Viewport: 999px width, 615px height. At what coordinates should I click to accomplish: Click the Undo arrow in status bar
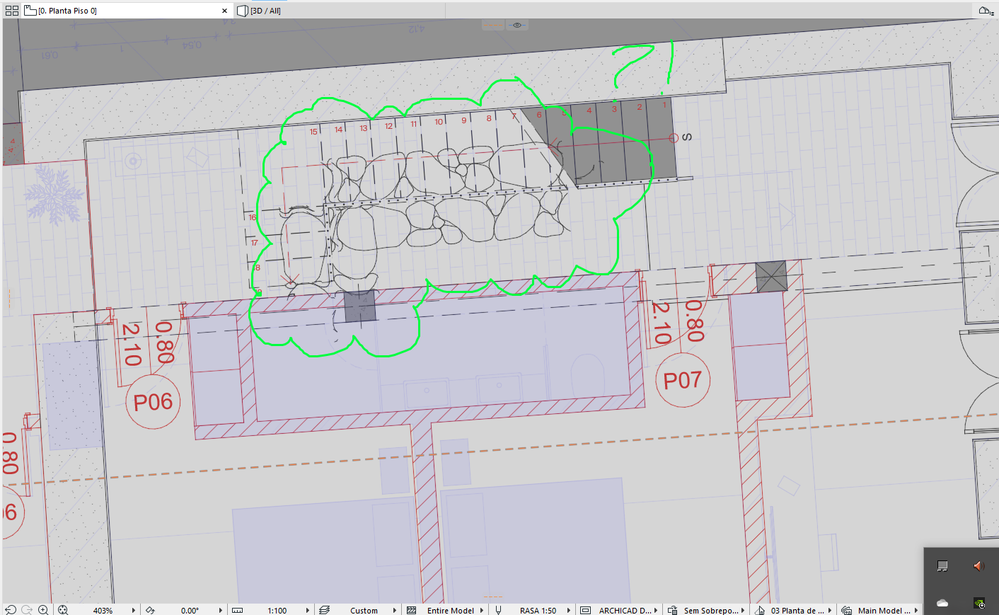[x=10, y=610]
